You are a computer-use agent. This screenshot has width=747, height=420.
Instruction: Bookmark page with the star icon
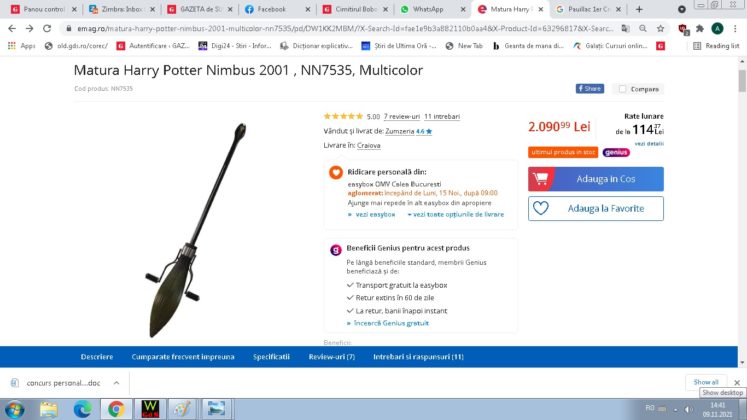tap(660, 29)
